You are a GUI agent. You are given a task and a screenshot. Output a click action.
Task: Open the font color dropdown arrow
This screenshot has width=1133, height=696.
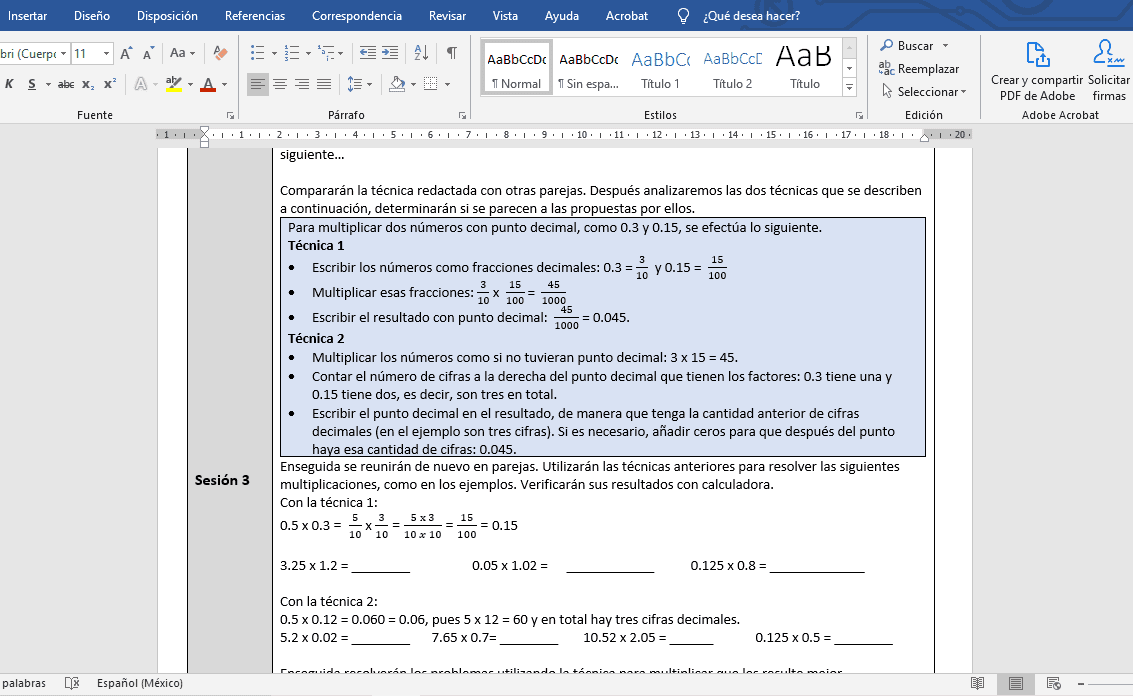tap(225, 85)
